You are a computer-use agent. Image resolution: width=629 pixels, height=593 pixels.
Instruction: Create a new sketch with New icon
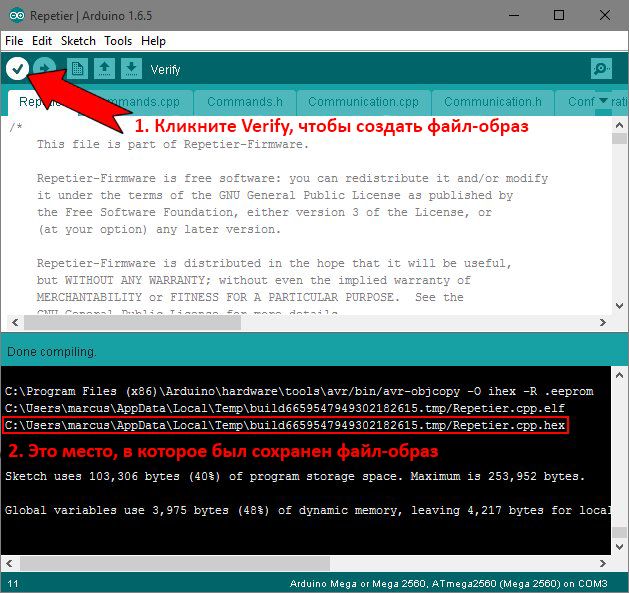(78, 69)
